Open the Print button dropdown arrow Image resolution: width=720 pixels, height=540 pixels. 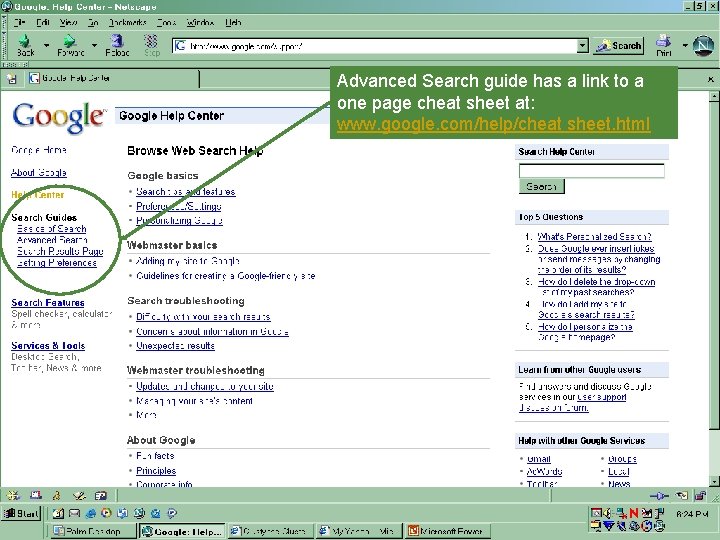click(x=685, y=45)
